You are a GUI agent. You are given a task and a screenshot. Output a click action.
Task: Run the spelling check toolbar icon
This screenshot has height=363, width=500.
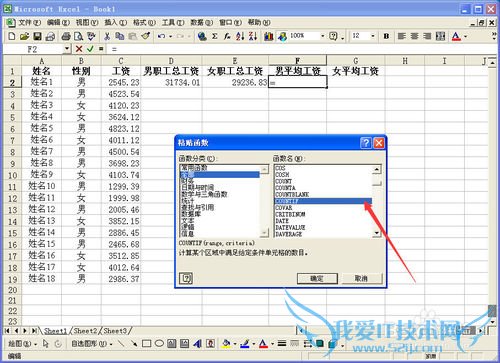click(x=91, y=36)
